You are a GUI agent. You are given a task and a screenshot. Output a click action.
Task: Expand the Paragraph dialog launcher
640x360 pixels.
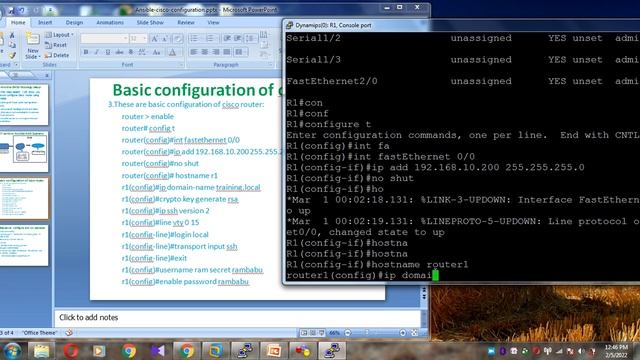[x=271, y=65]
